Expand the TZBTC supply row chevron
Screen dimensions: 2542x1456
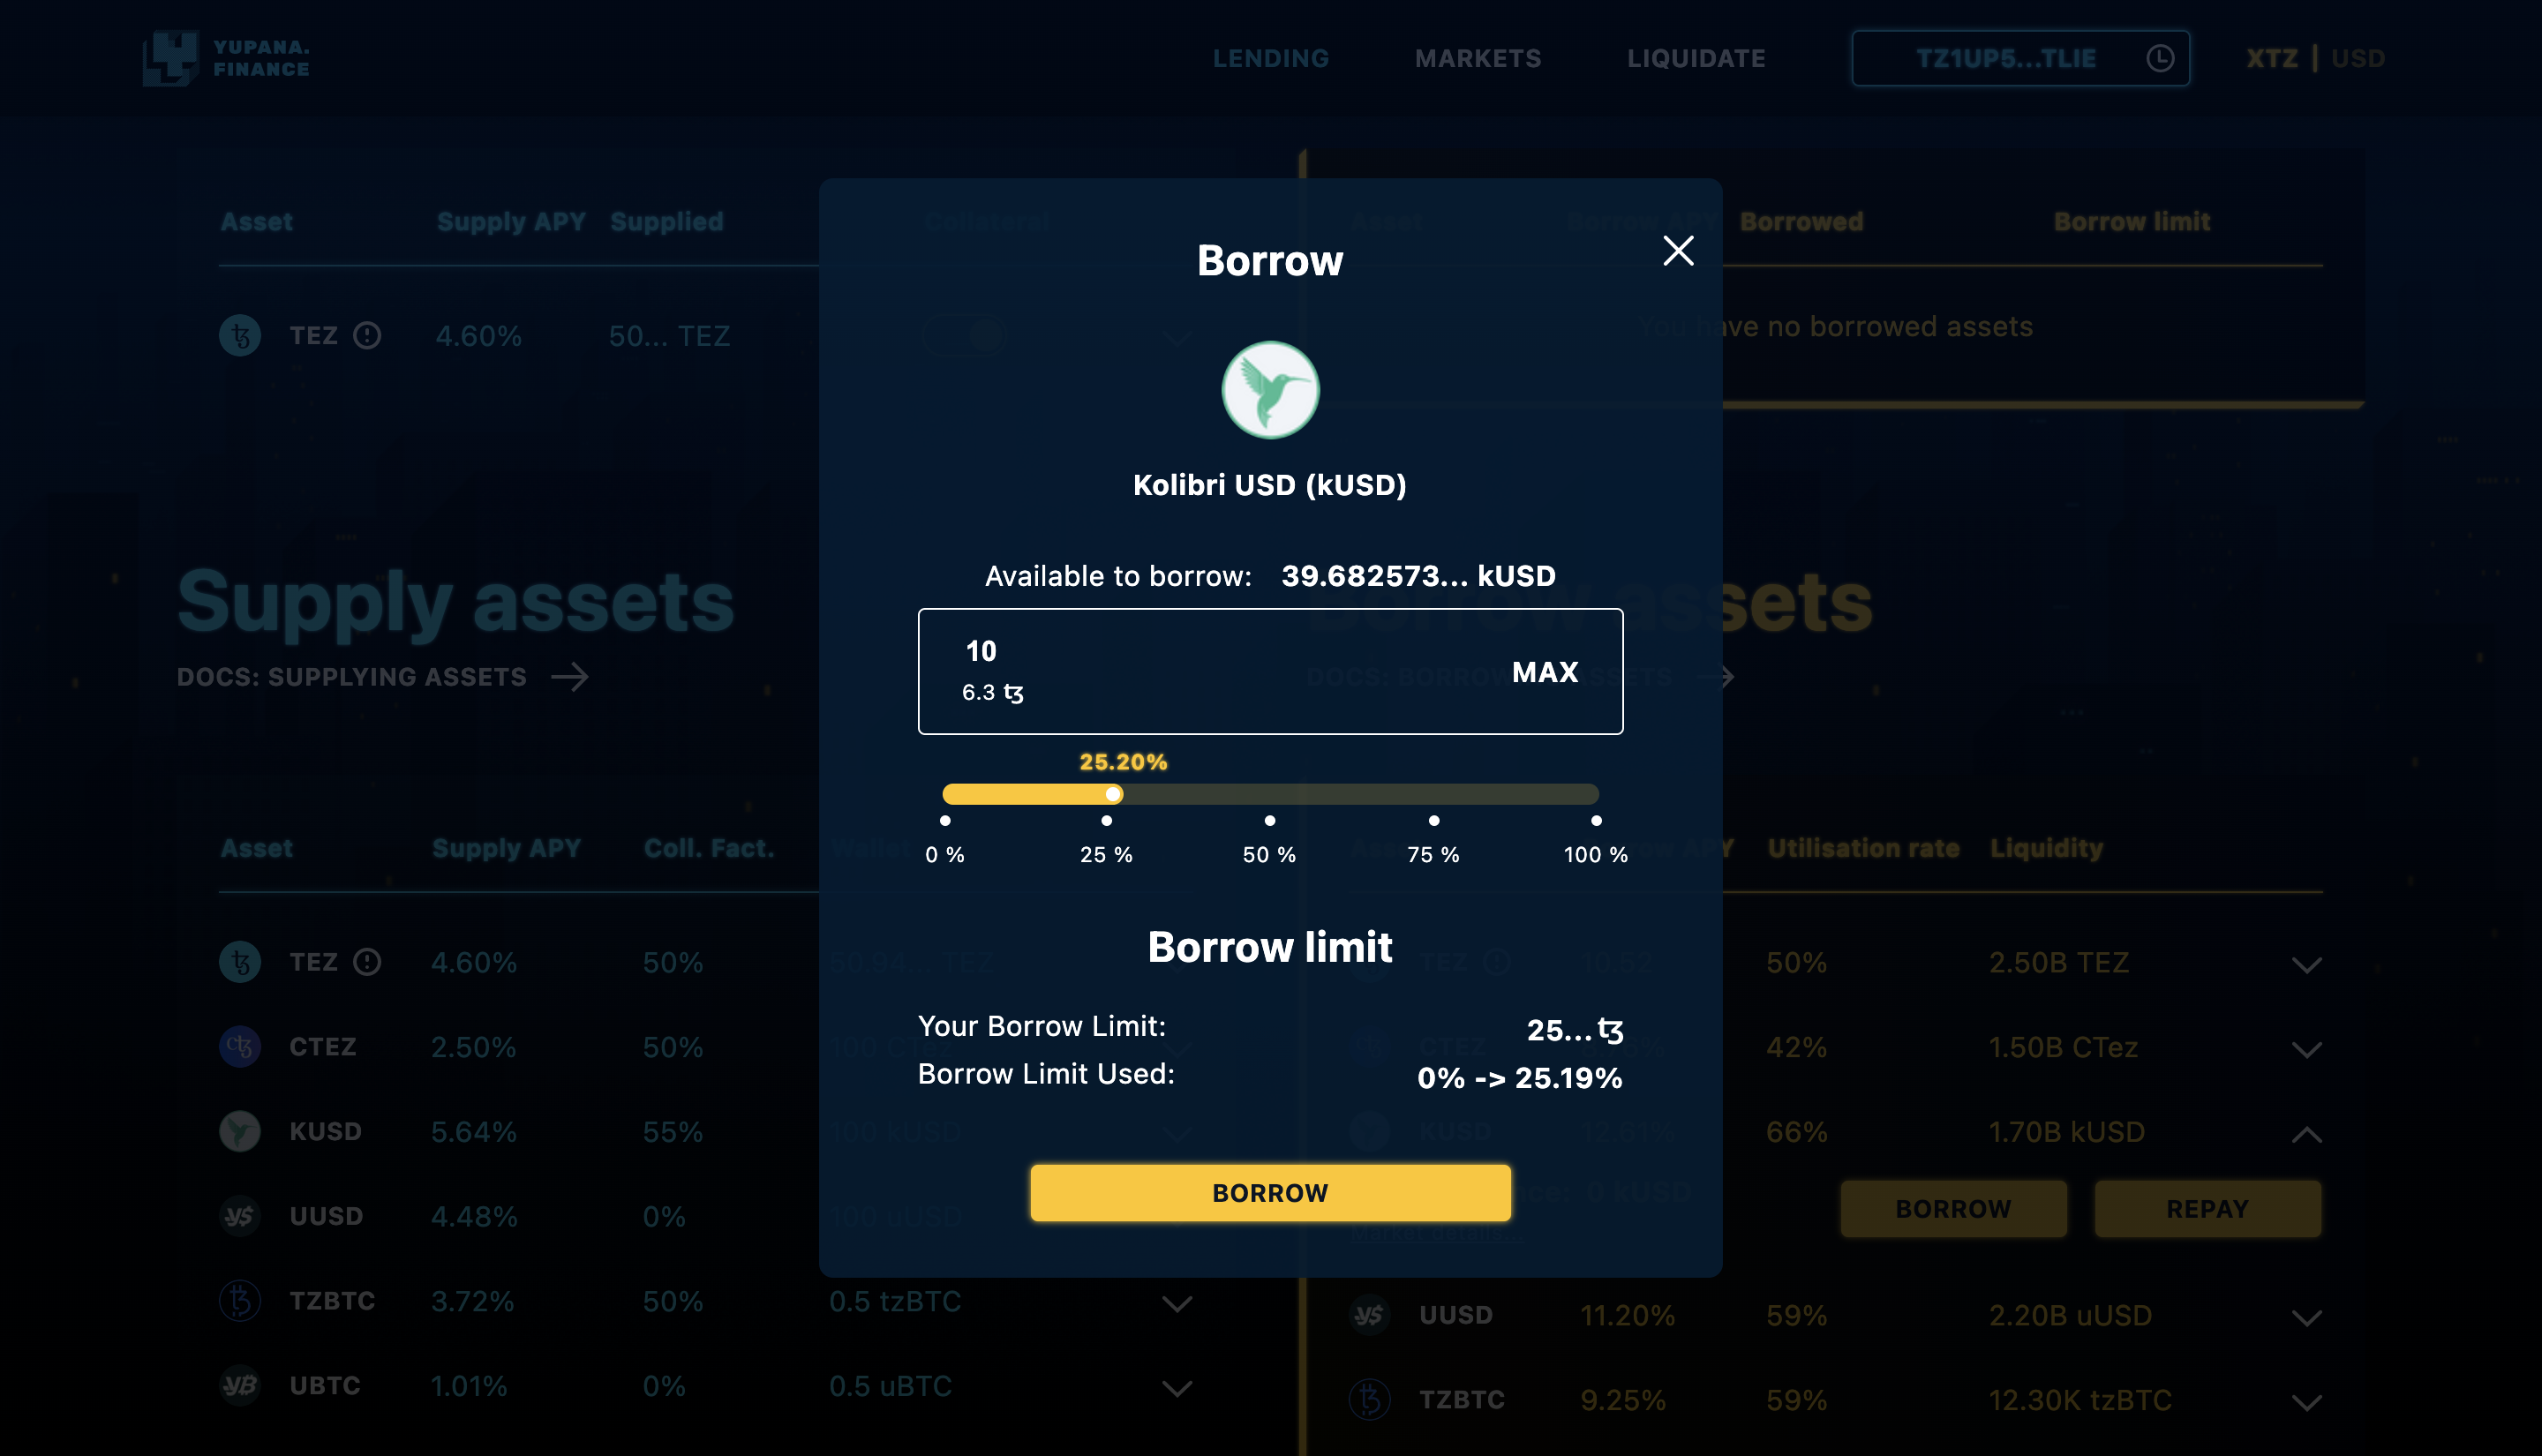click(x=1177, y=1304)
